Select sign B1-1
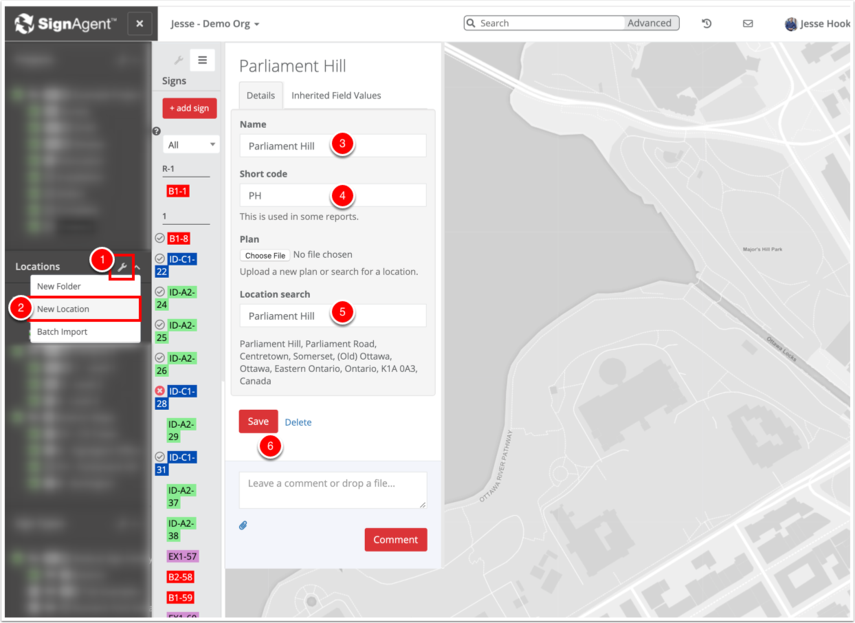 pos(178,191)
